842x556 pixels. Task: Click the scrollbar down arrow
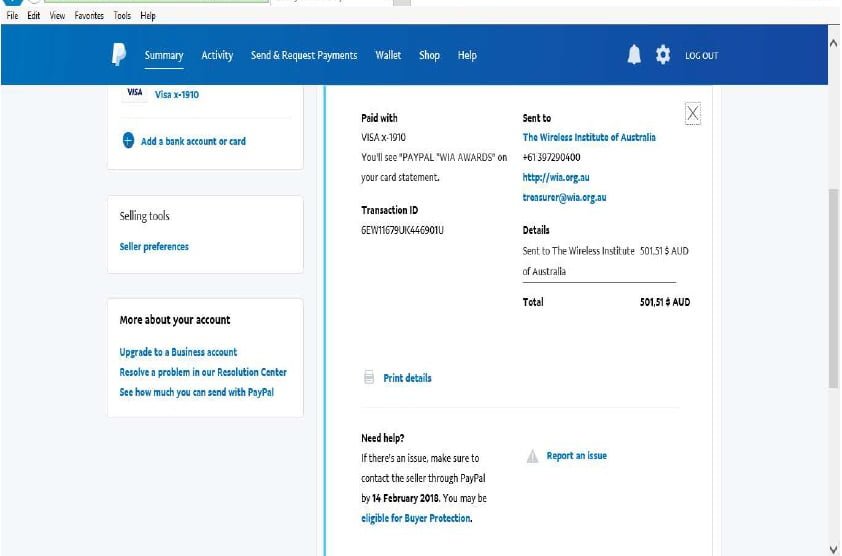833,549
